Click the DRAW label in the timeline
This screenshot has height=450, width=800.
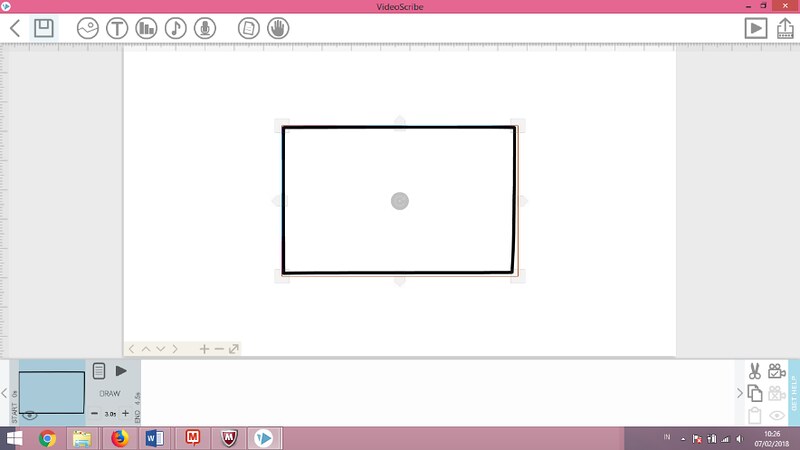[x=110, y=394]
